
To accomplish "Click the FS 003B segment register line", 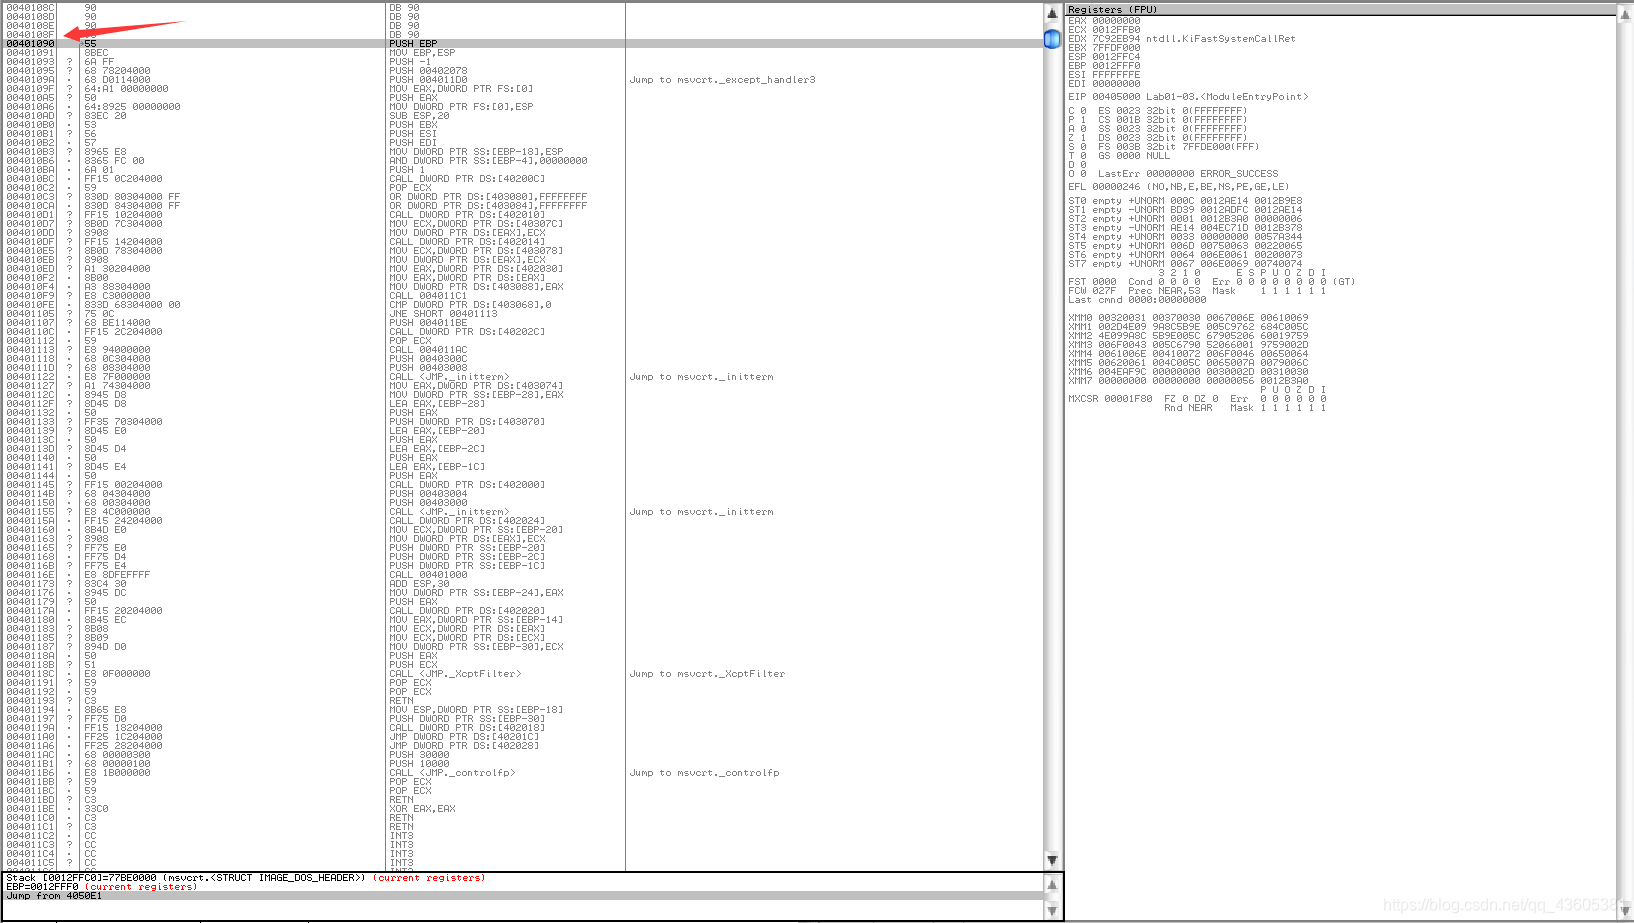I will click(1179, 147).
